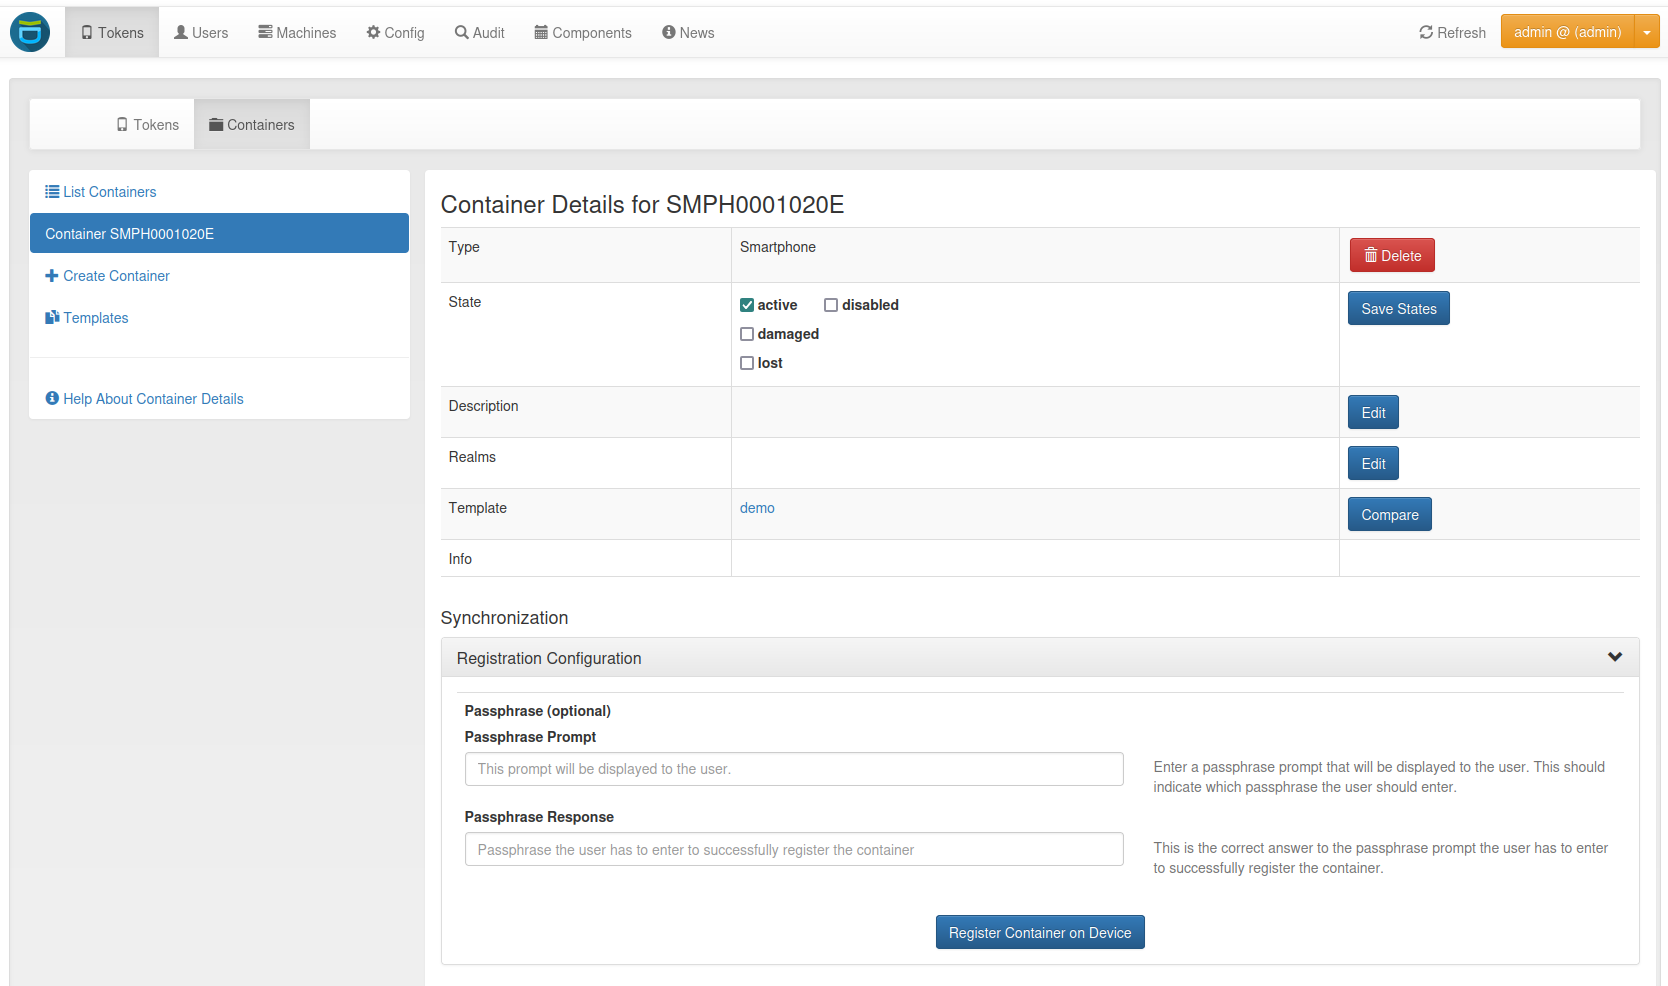
Task: Open the News item
Action: [x=688, y=32]
